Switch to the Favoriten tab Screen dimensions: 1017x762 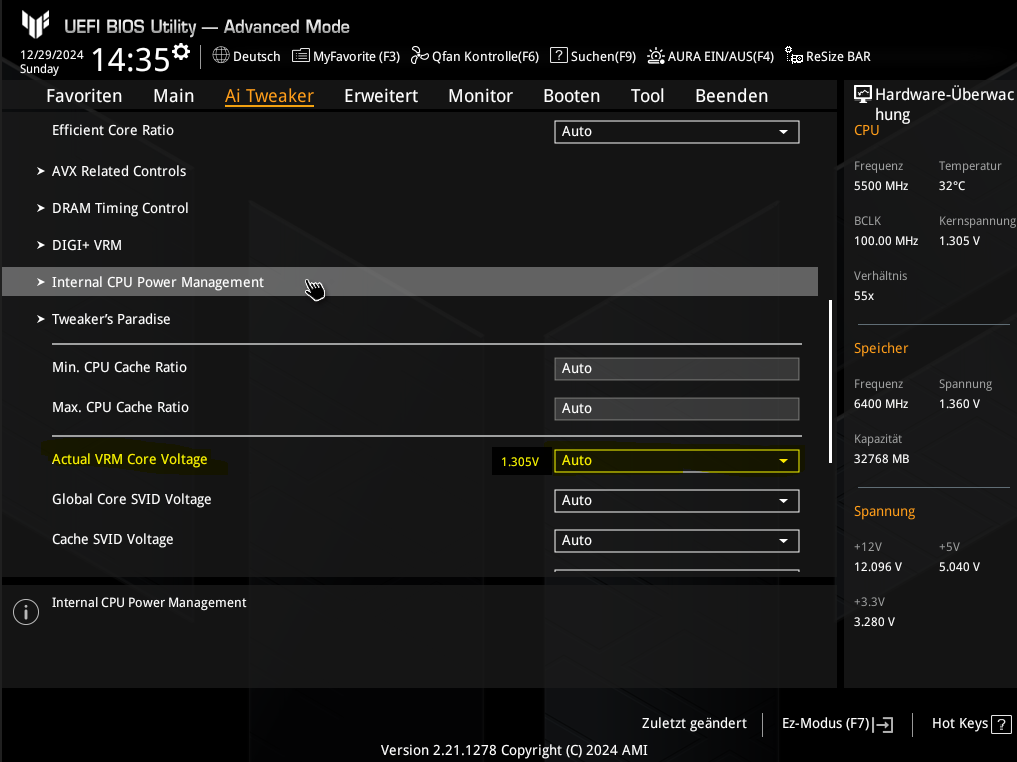(84, 96)
